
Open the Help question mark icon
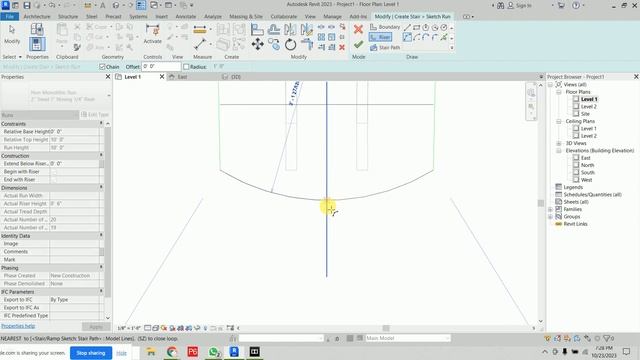point(576,5)
